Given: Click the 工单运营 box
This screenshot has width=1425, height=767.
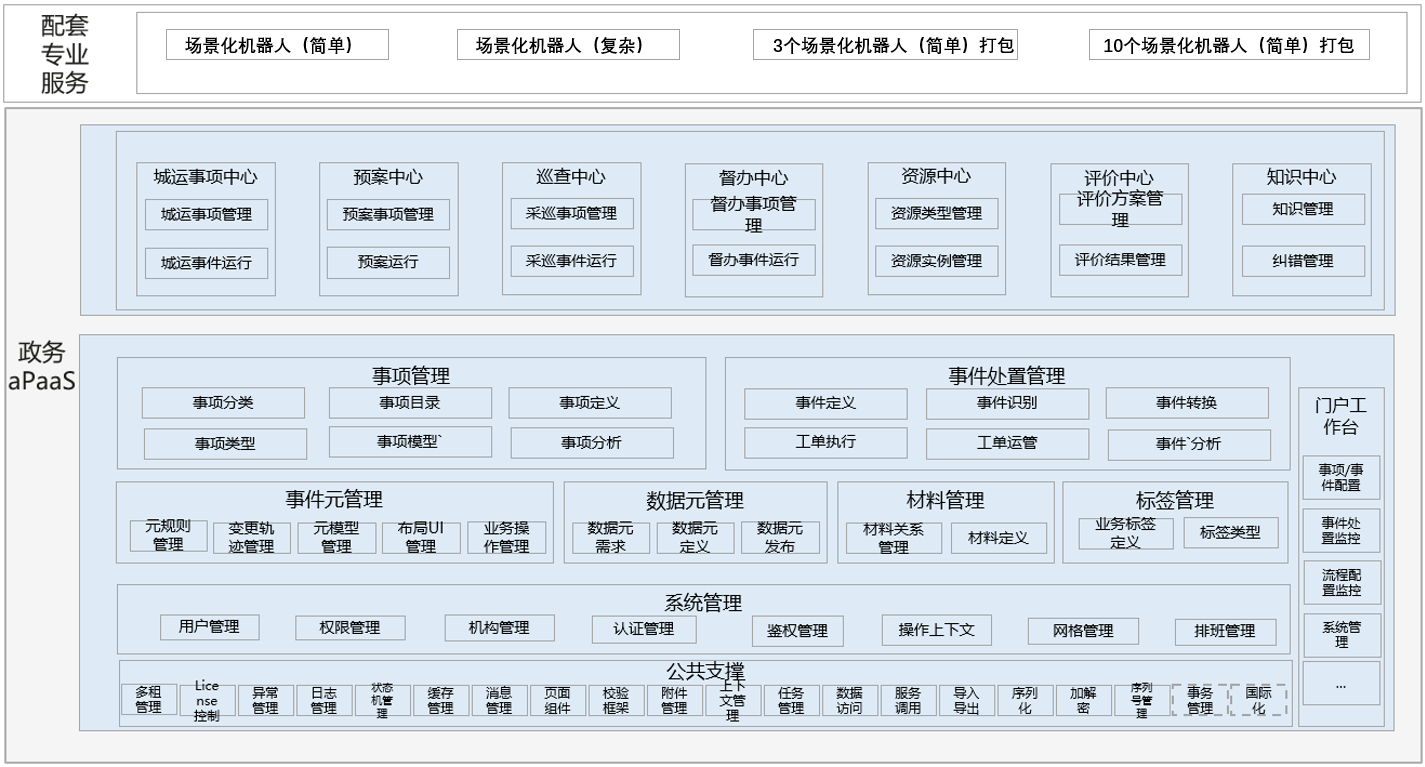Looking at the screenshot, I should pos(1007,443).
